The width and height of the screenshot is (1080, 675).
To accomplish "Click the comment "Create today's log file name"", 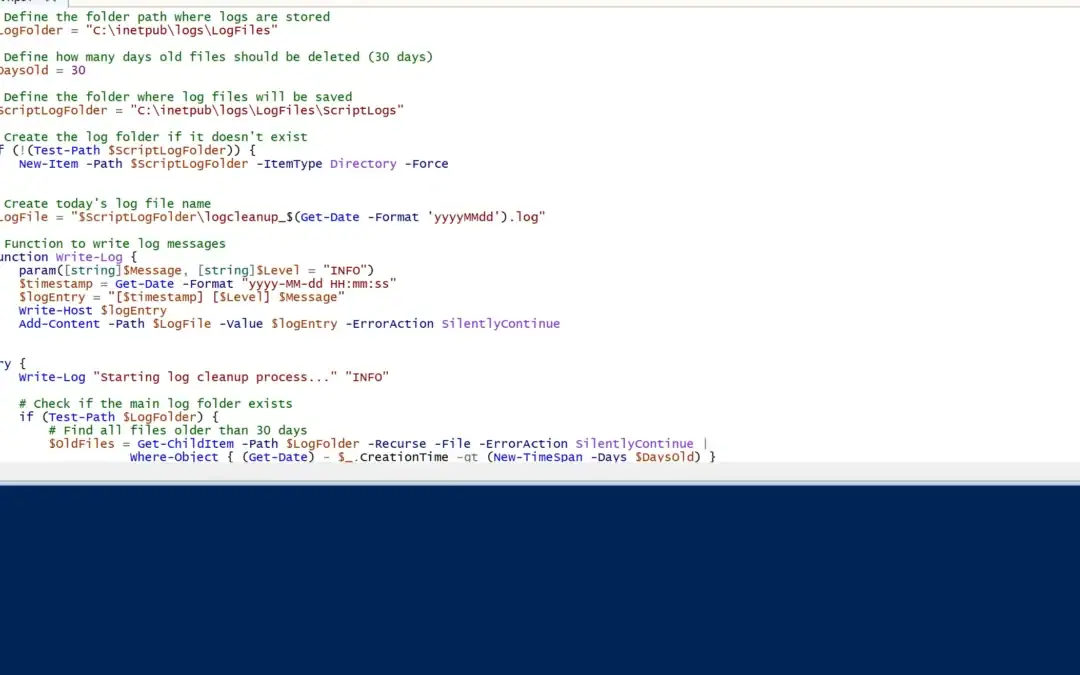I will 107,203.
